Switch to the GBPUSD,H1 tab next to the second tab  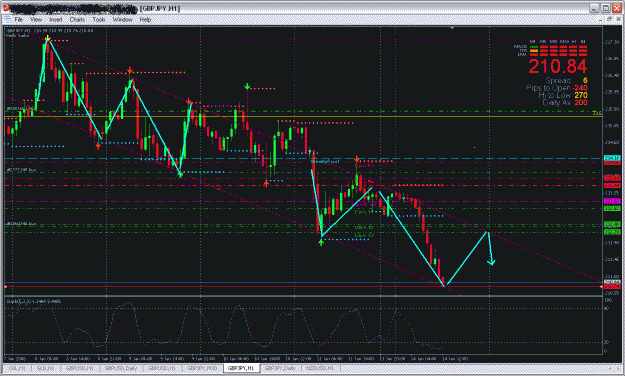pyautogui.click(x=79, y=368)
